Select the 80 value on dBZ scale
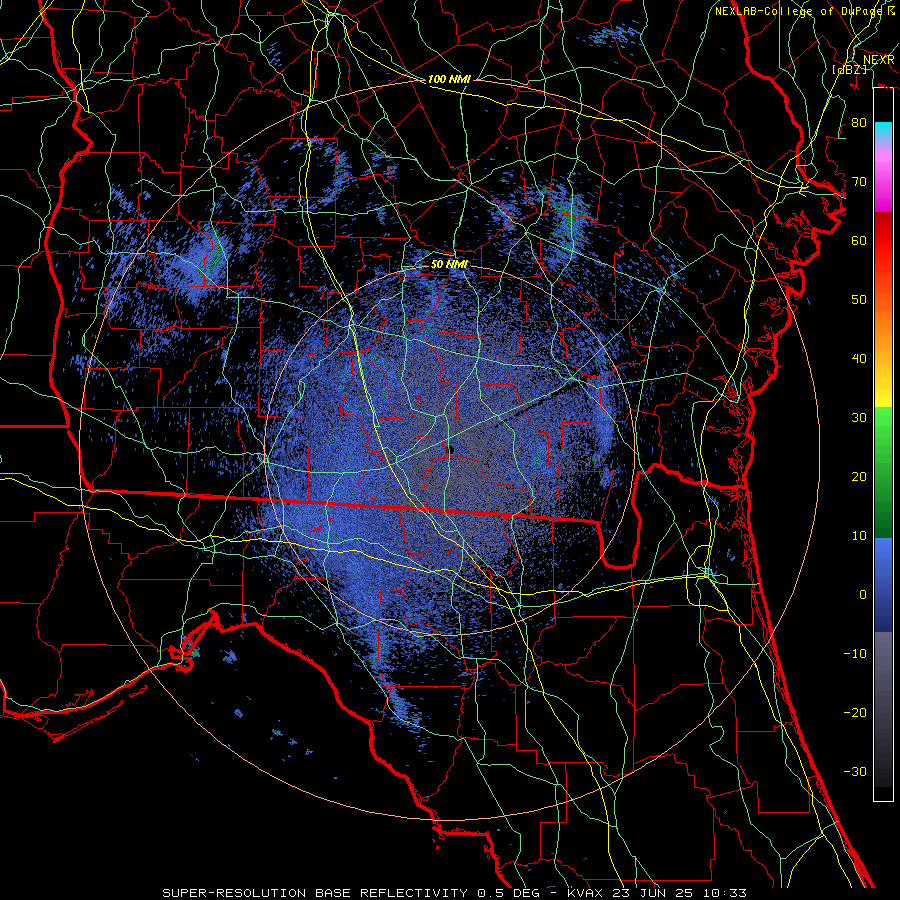Viewport: 900px width, 900px height. point(859,123)
